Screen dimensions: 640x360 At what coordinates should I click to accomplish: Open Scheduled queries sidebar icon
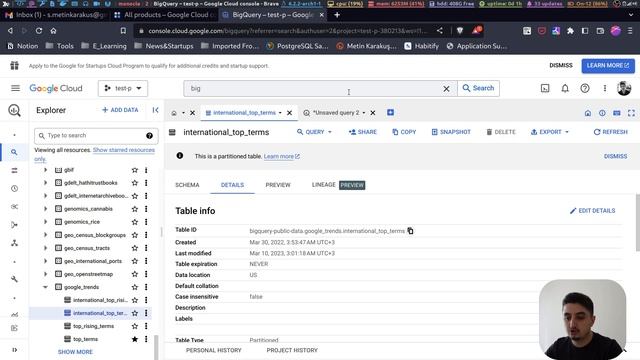14,189
